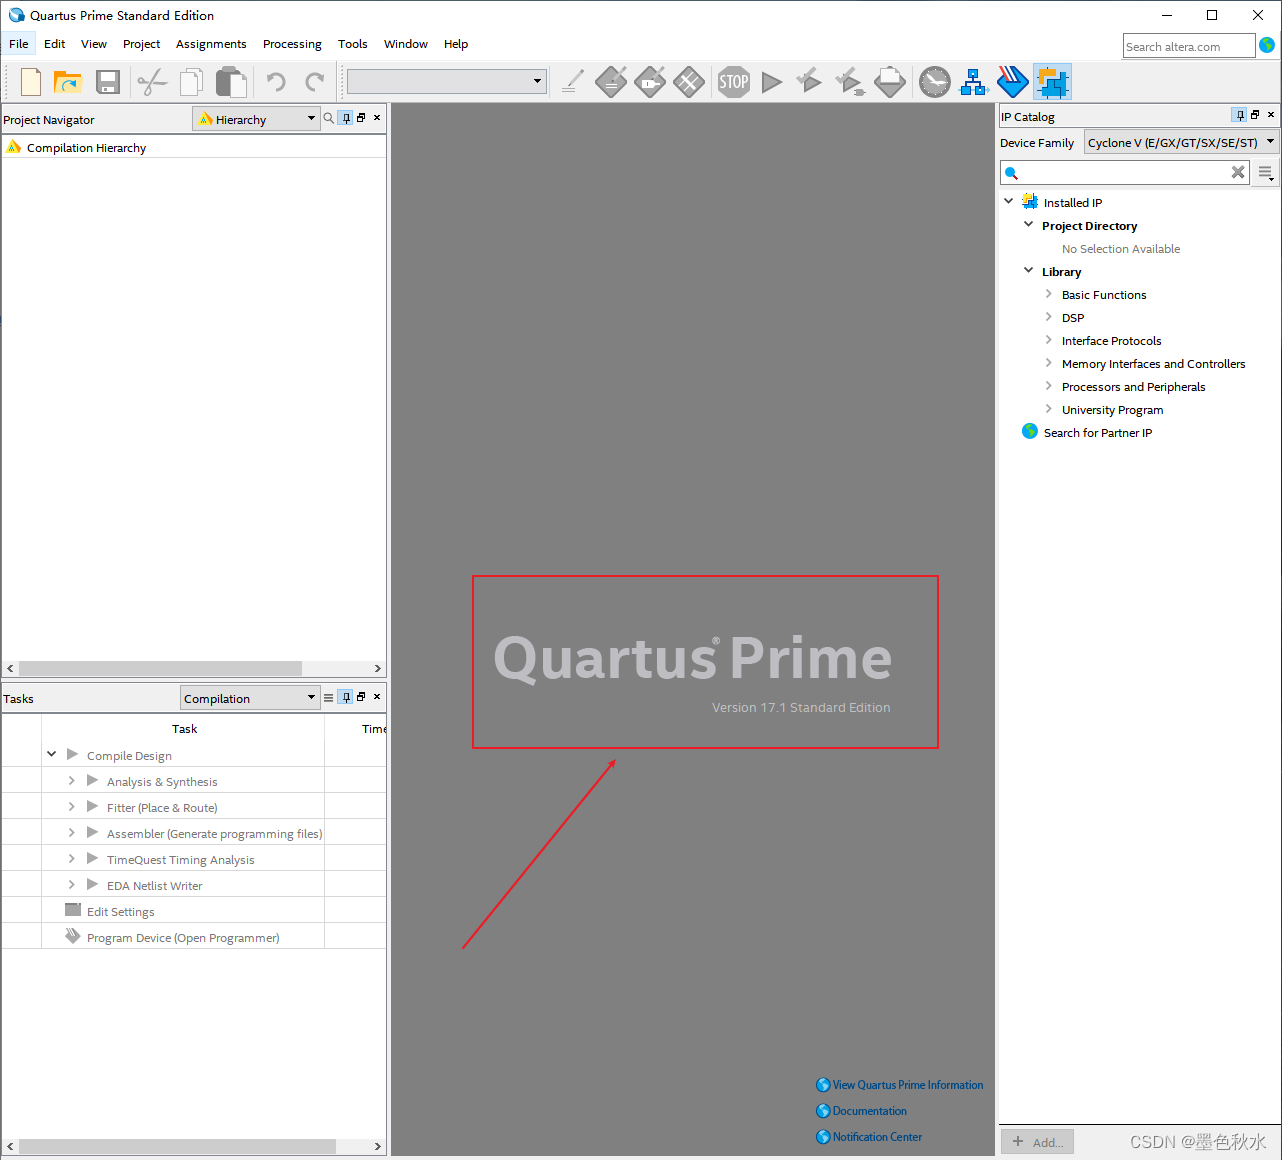Clear the IP Catalog search with the X
Screen dimensions: 1282x1160
[x=1238, y=172]
